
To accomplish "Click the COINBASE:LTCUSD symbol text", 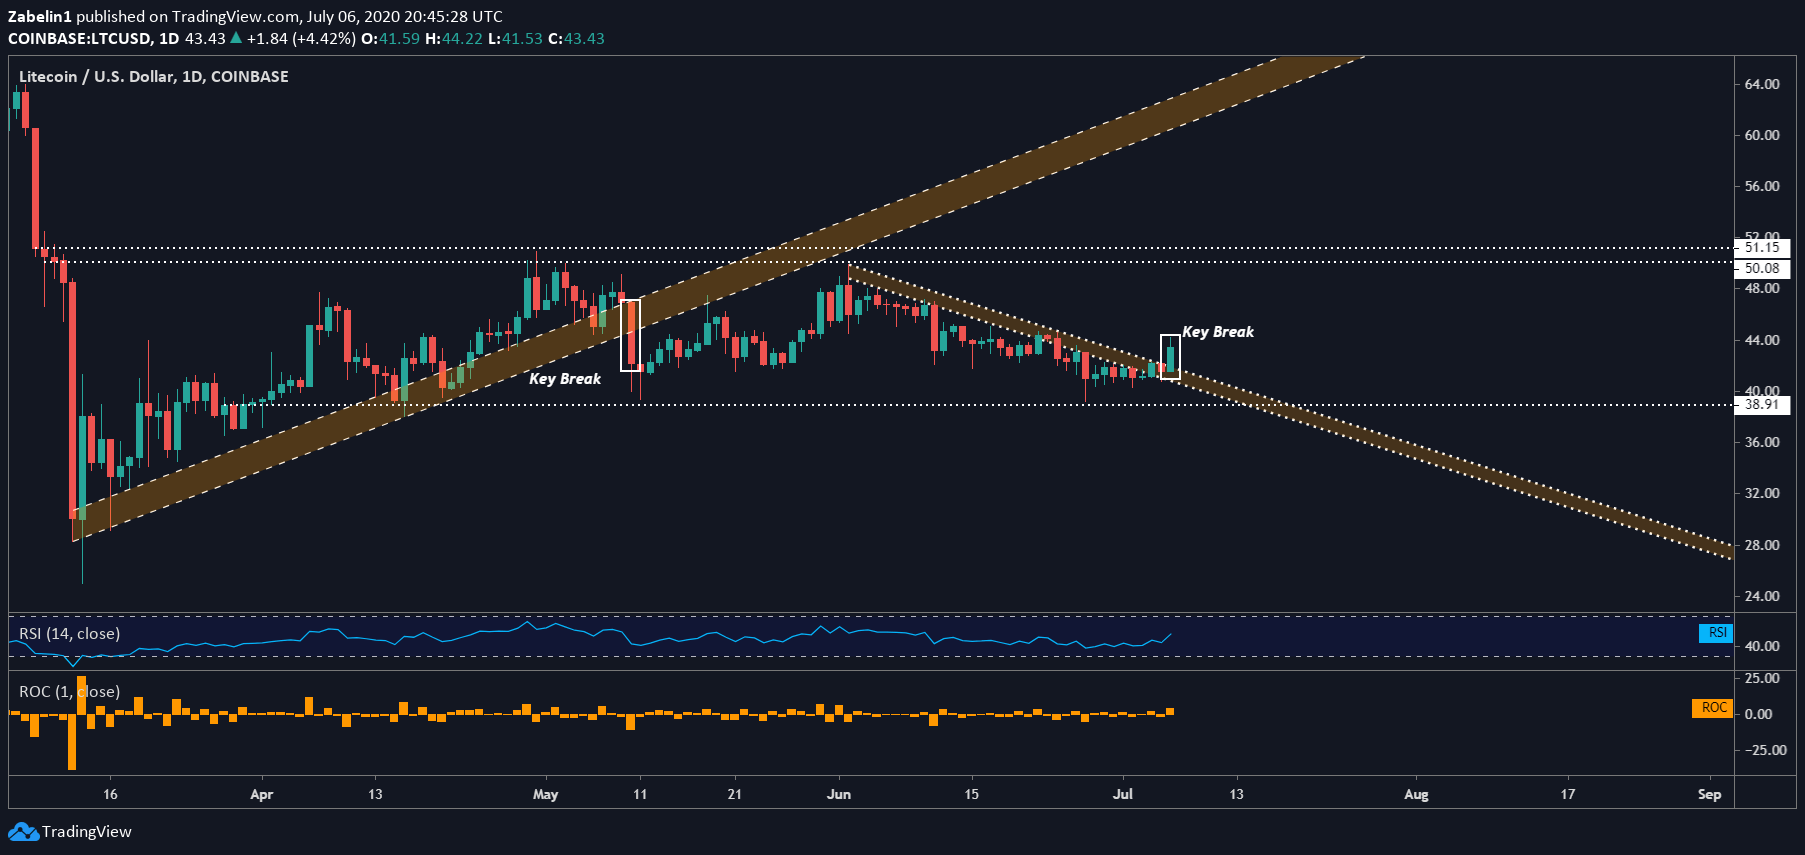I will pyautogui.click(x=80, y=39).
